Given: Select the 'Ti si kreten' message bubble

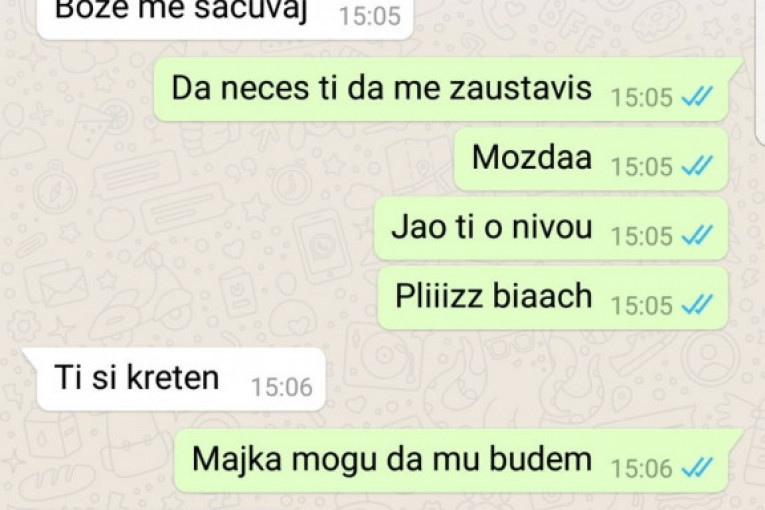Looking at the screenshot, I should [x=179, y=379].
